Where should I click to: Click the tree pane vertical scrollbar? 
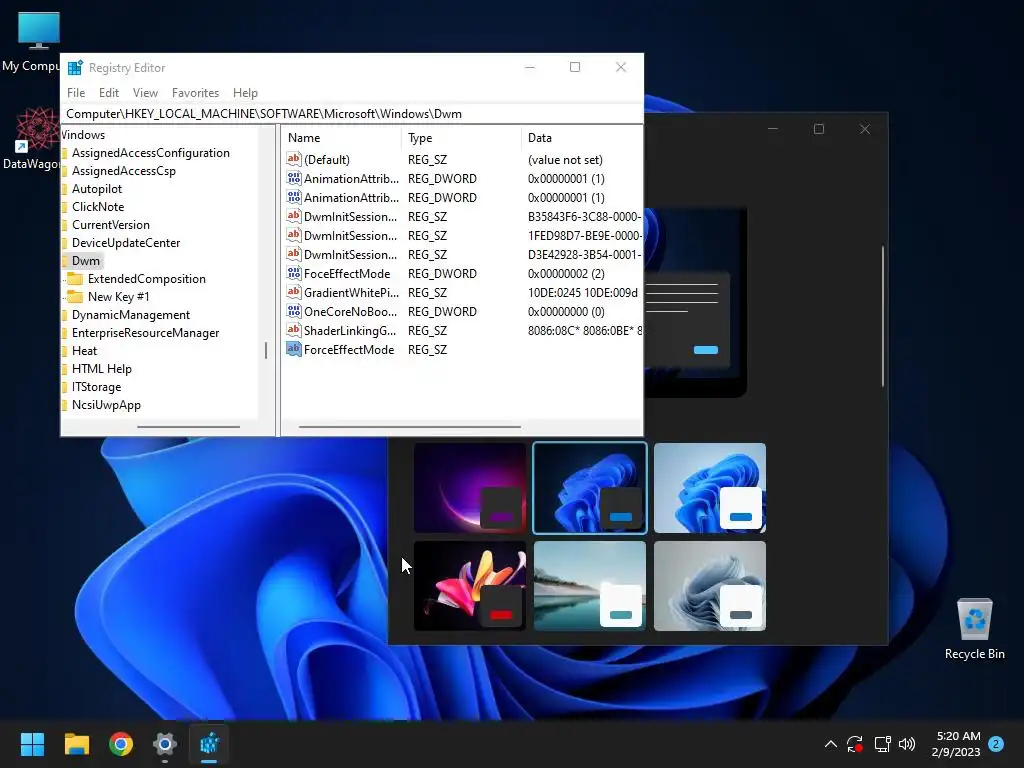[266, 350]
